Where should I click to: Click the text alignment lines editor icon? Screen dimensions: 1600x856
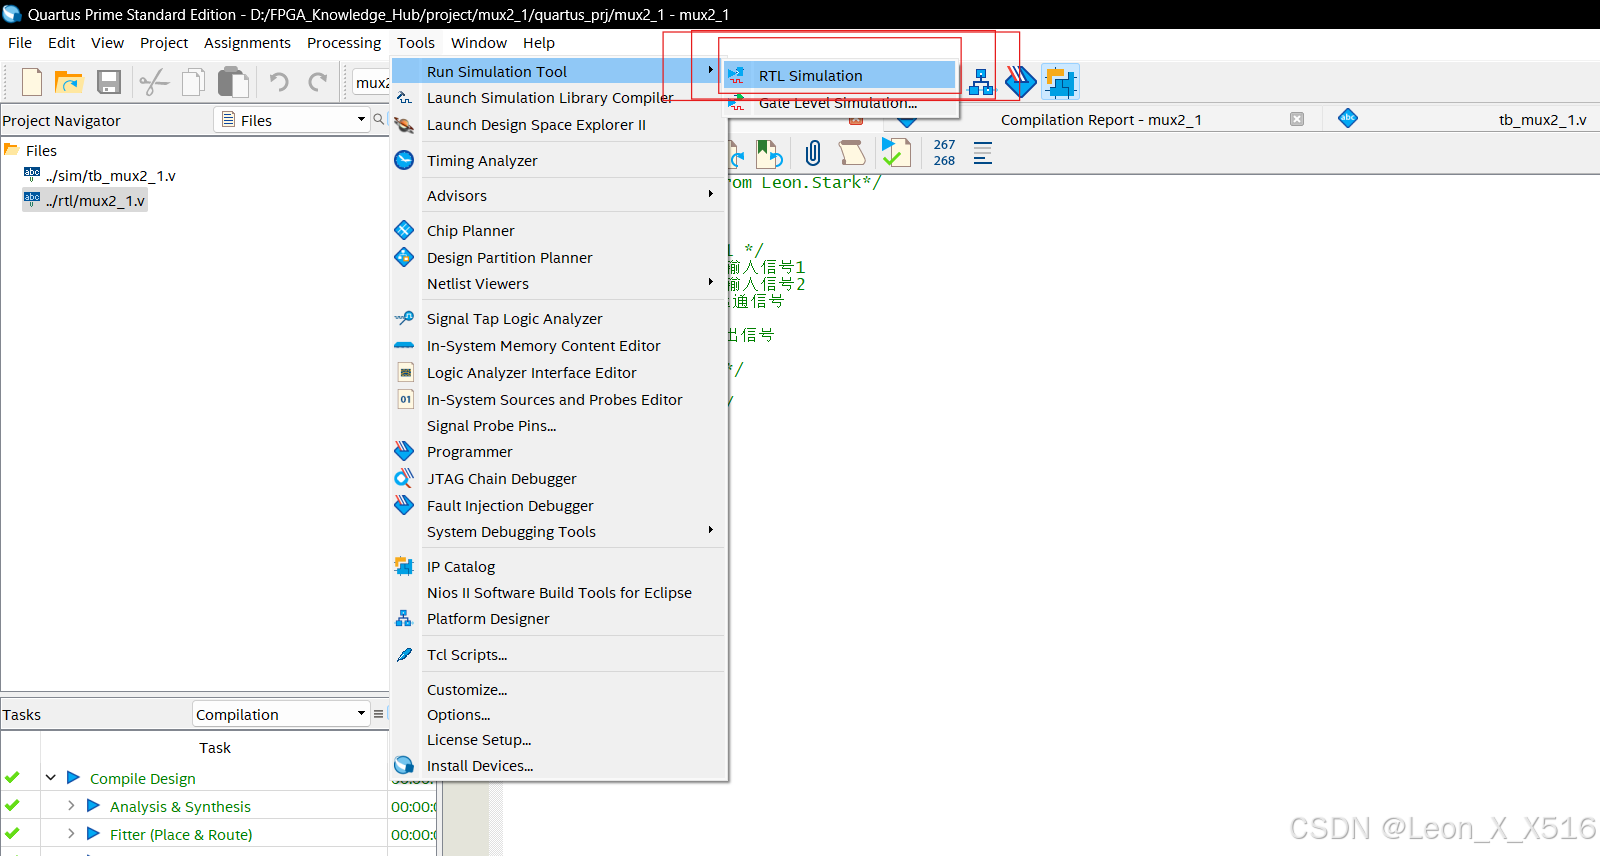(x=983, y=153)
